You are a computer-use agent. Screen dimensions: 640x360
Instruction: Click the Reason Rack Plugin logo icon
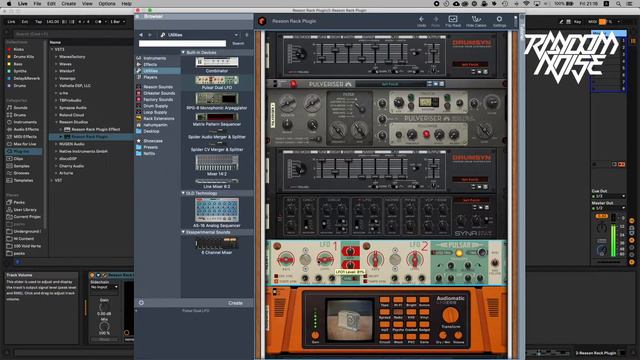[262, 21]
